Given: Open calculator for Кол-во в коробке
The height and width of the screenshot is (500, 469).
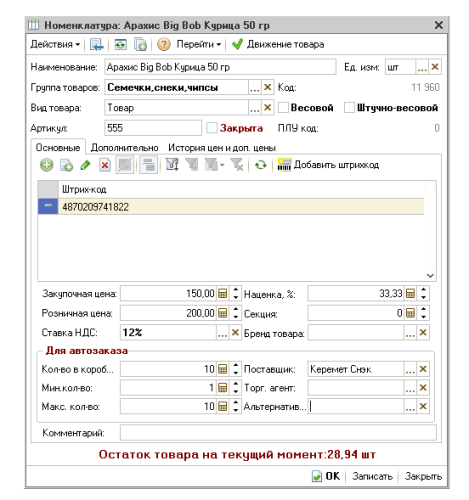Looking at the screenshot, I should (x=223, y=369).
